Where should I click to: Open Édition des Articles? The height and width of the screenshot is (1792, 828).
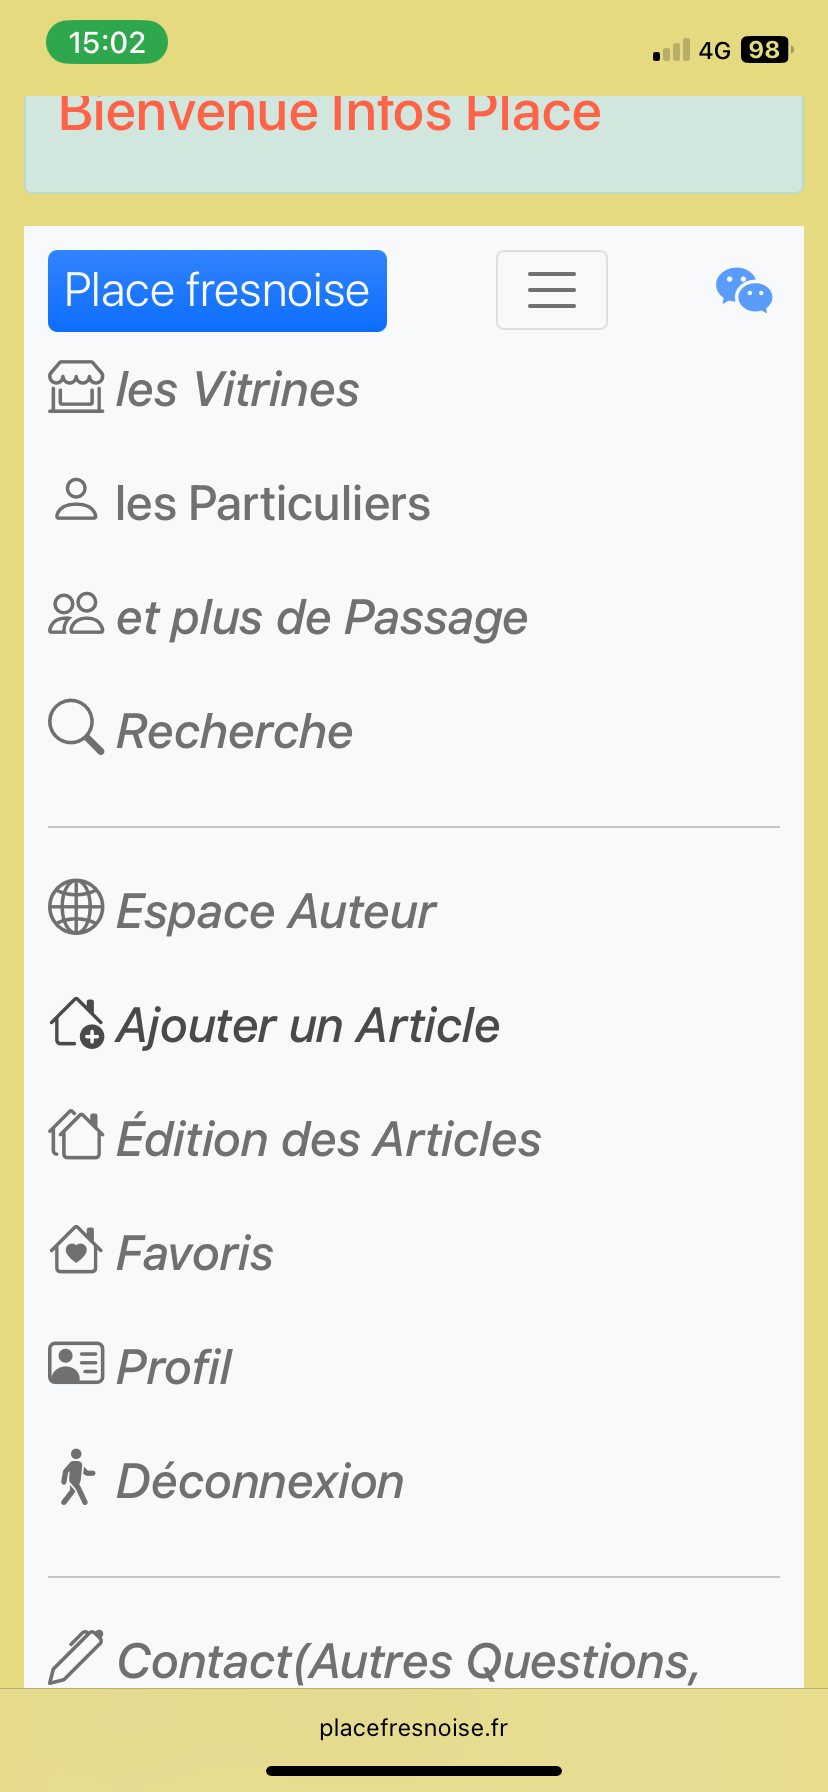pyautogui.click(x=328, y=1140)
